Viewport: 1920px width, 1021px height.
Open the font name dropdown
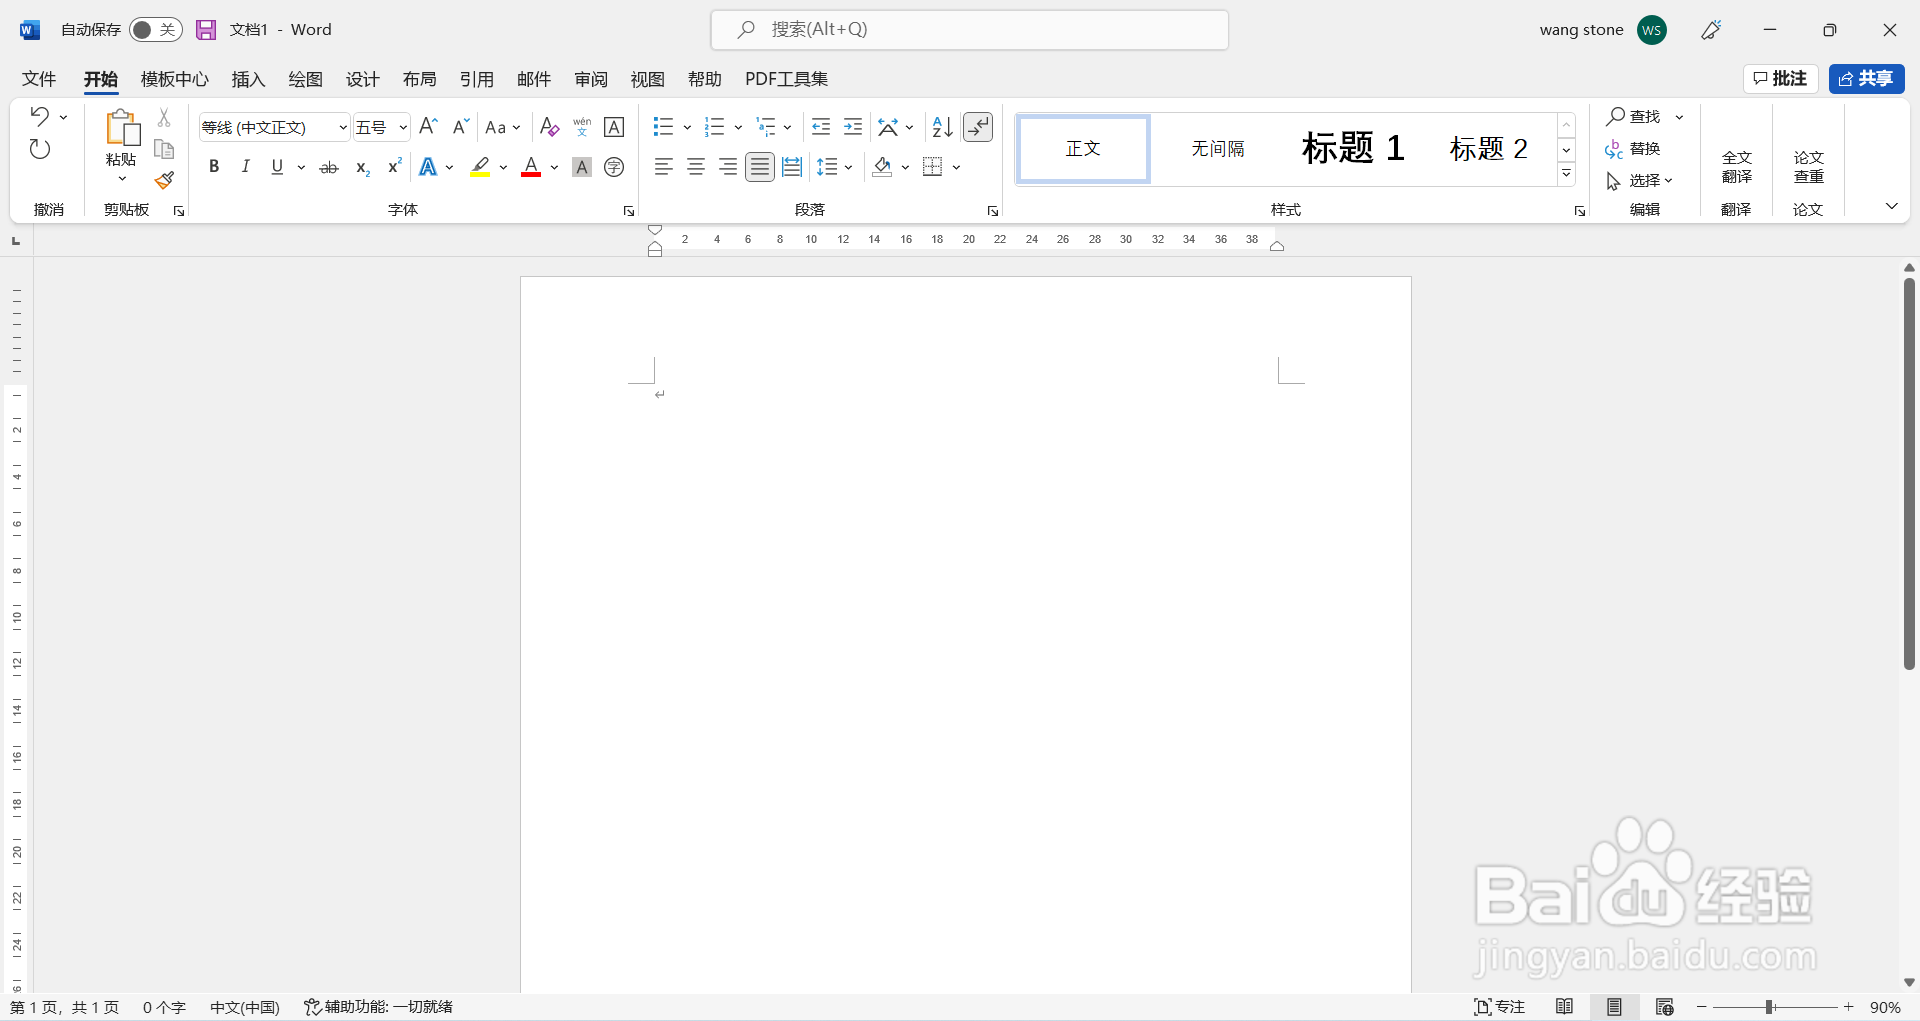[343, 127]
